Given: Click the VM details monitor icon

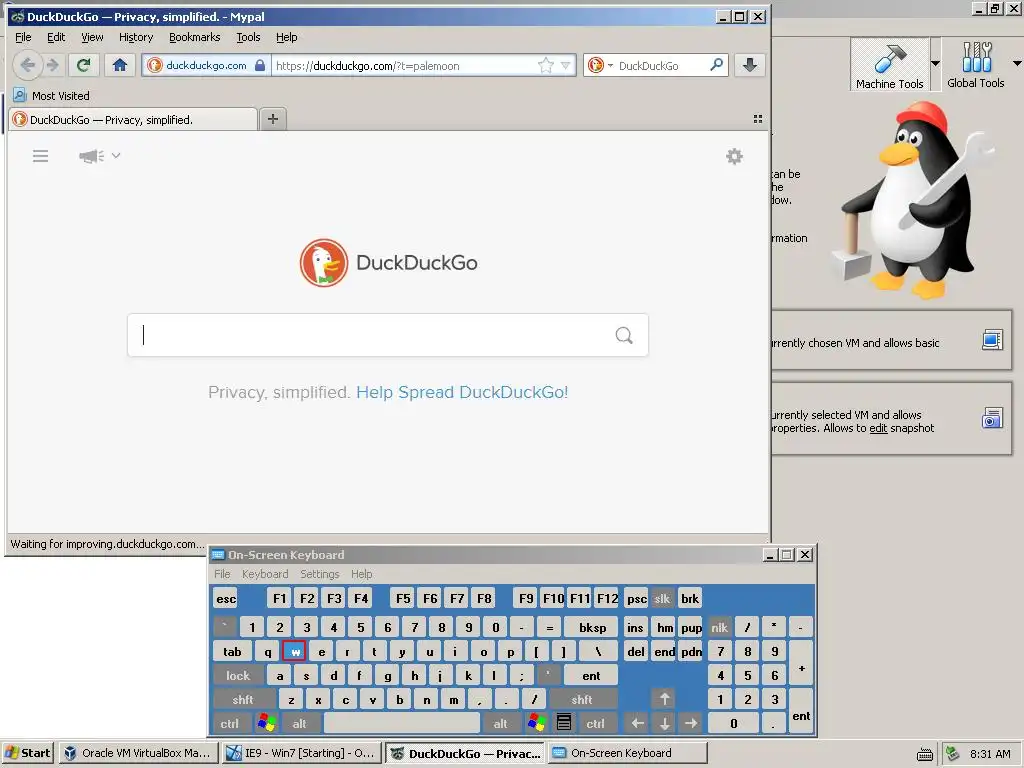Looking at the screenshot, I should point(992,340).
